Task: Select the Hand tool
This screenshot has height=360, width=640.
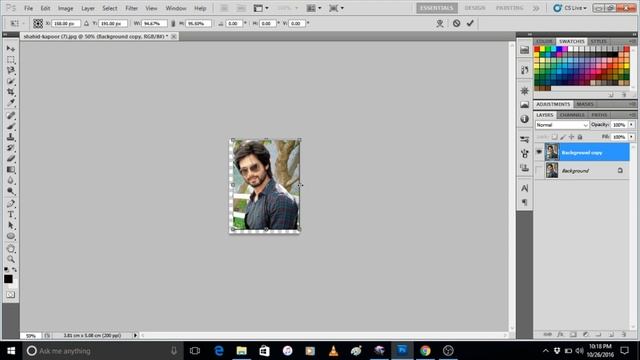Action: coord(11,249)
